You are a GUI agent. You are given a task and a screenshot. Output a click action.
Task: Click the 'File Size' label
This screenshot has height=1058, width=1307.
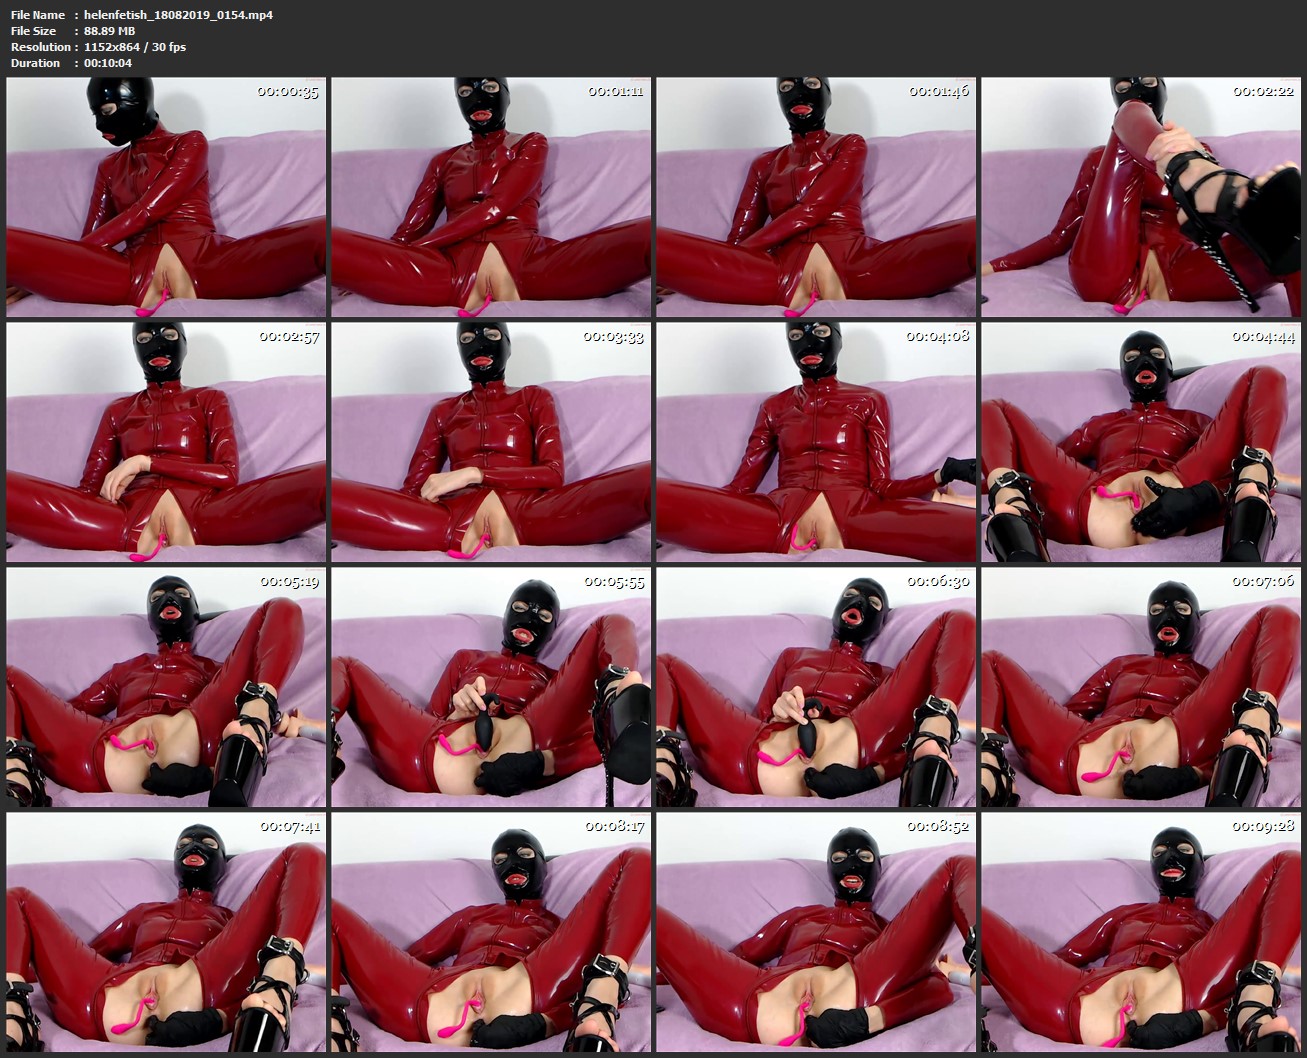[33, 31]
